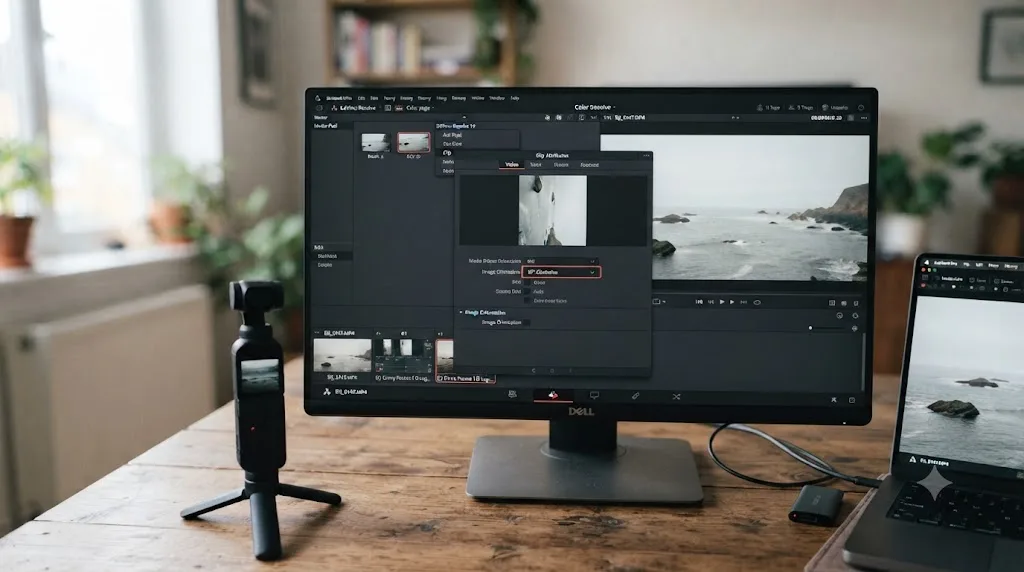Image resolution: width=1024 pixels, height=572 pixels.
Task: Click the first of three icons right of the transport controls
Action: point(832,303)
